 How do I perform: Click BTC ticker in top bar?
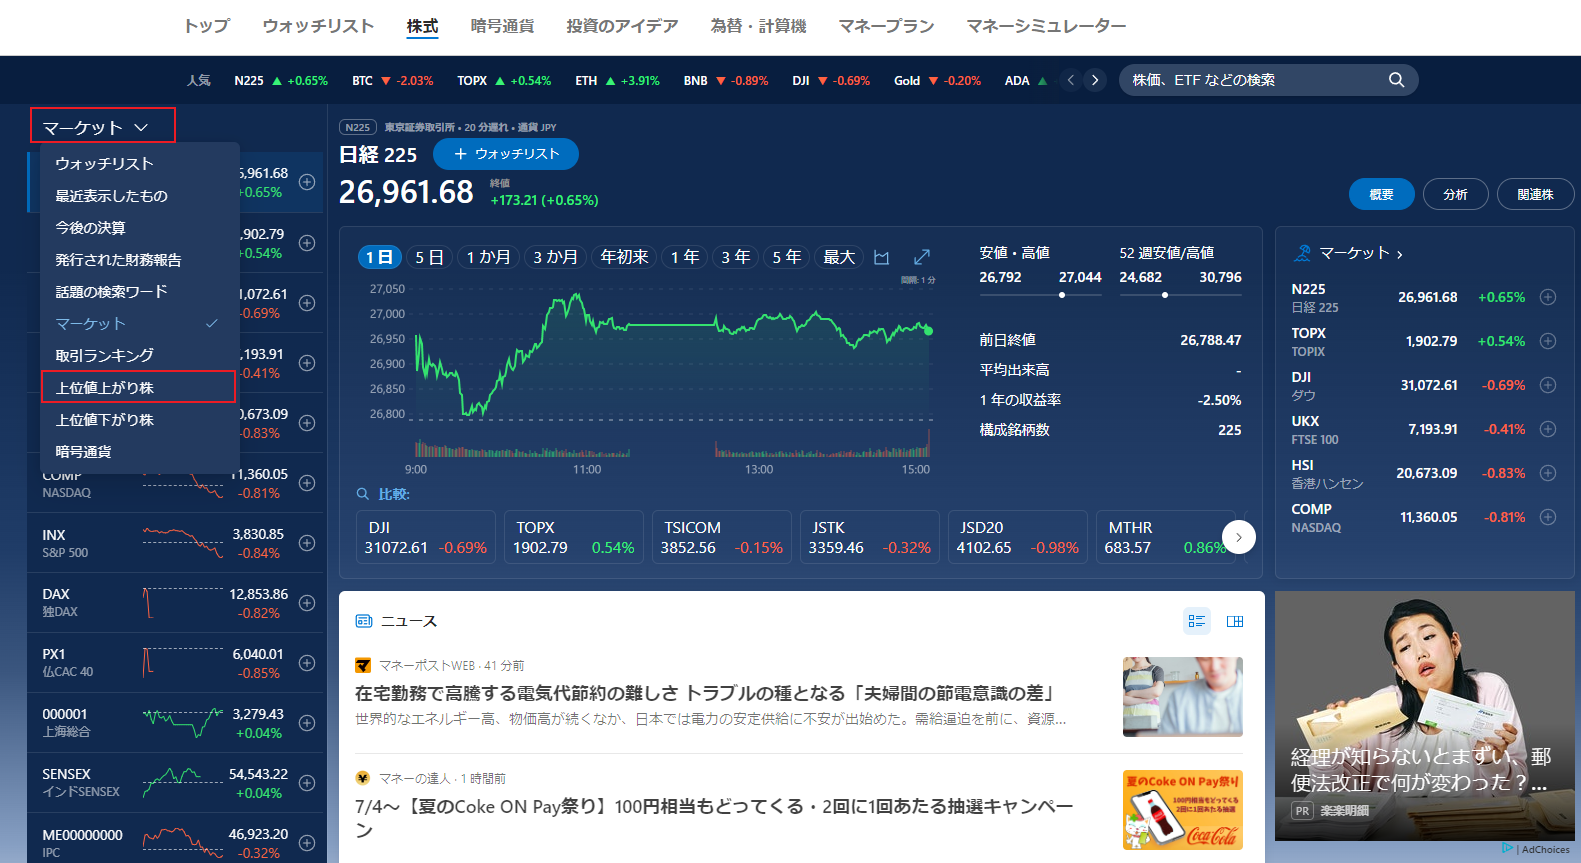pos(393,80)
